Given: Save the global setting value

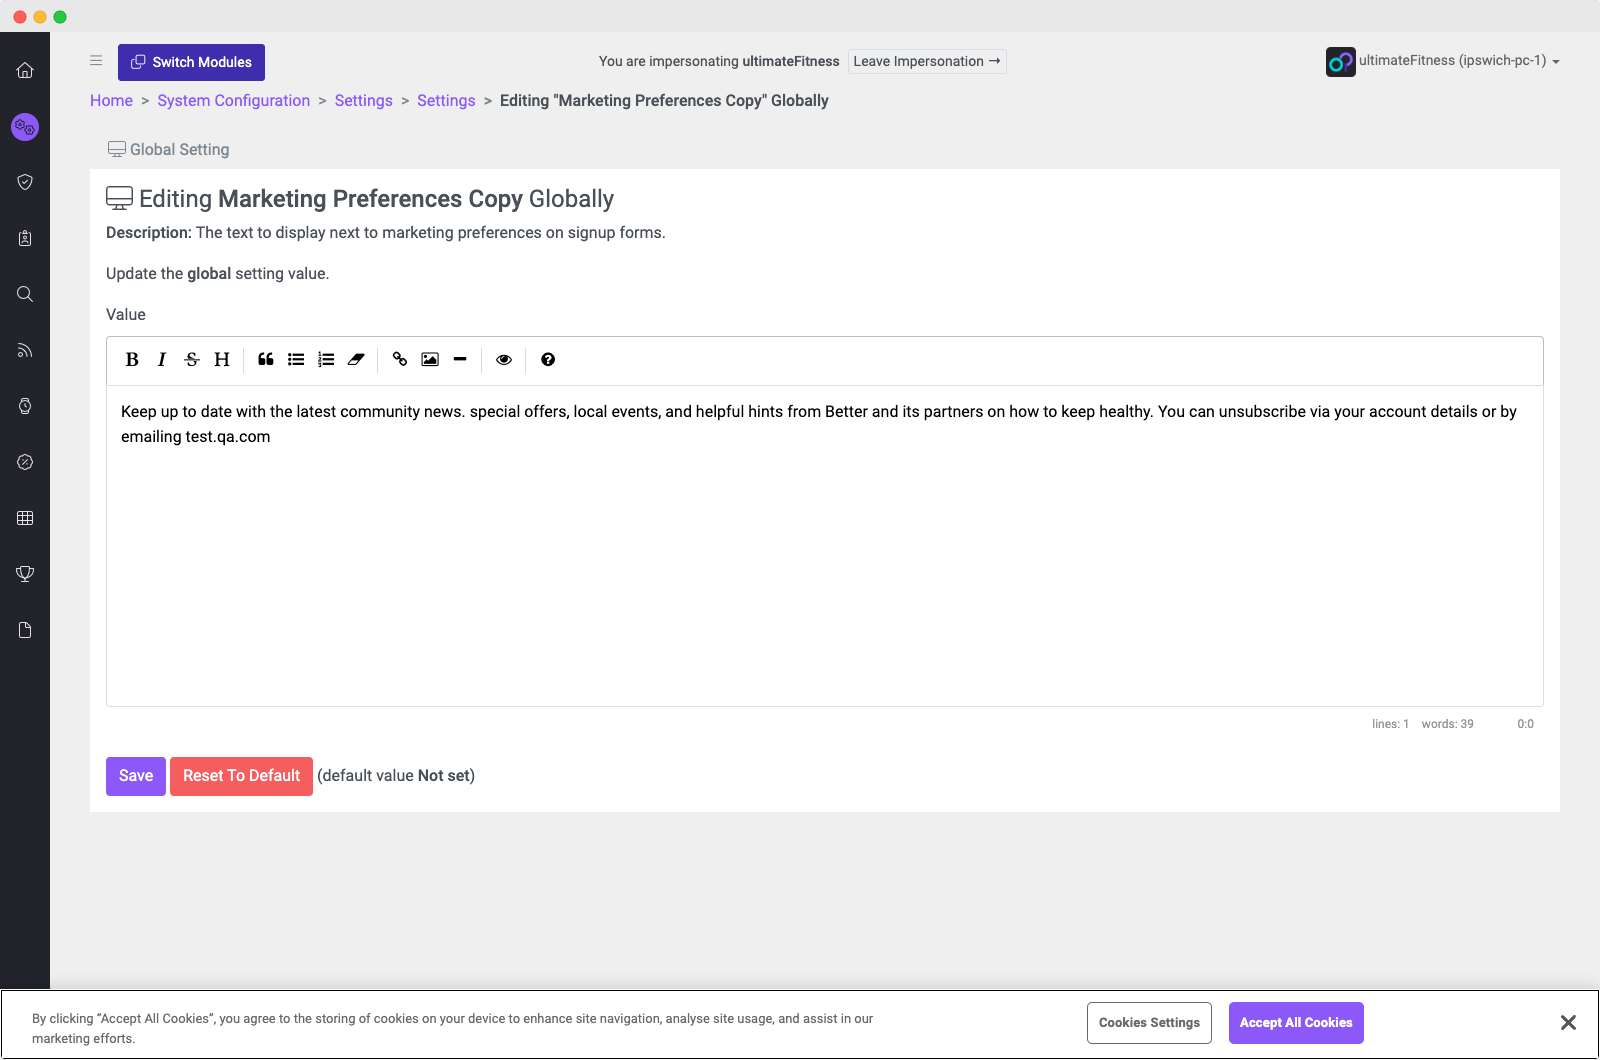Looking at the screenshot, I should (x=136, y=776).
